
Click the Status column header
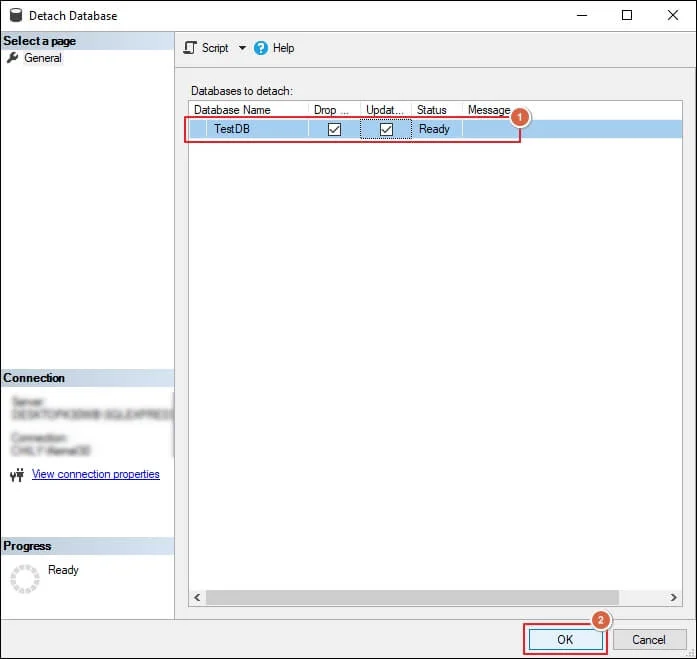pos(437,110)
